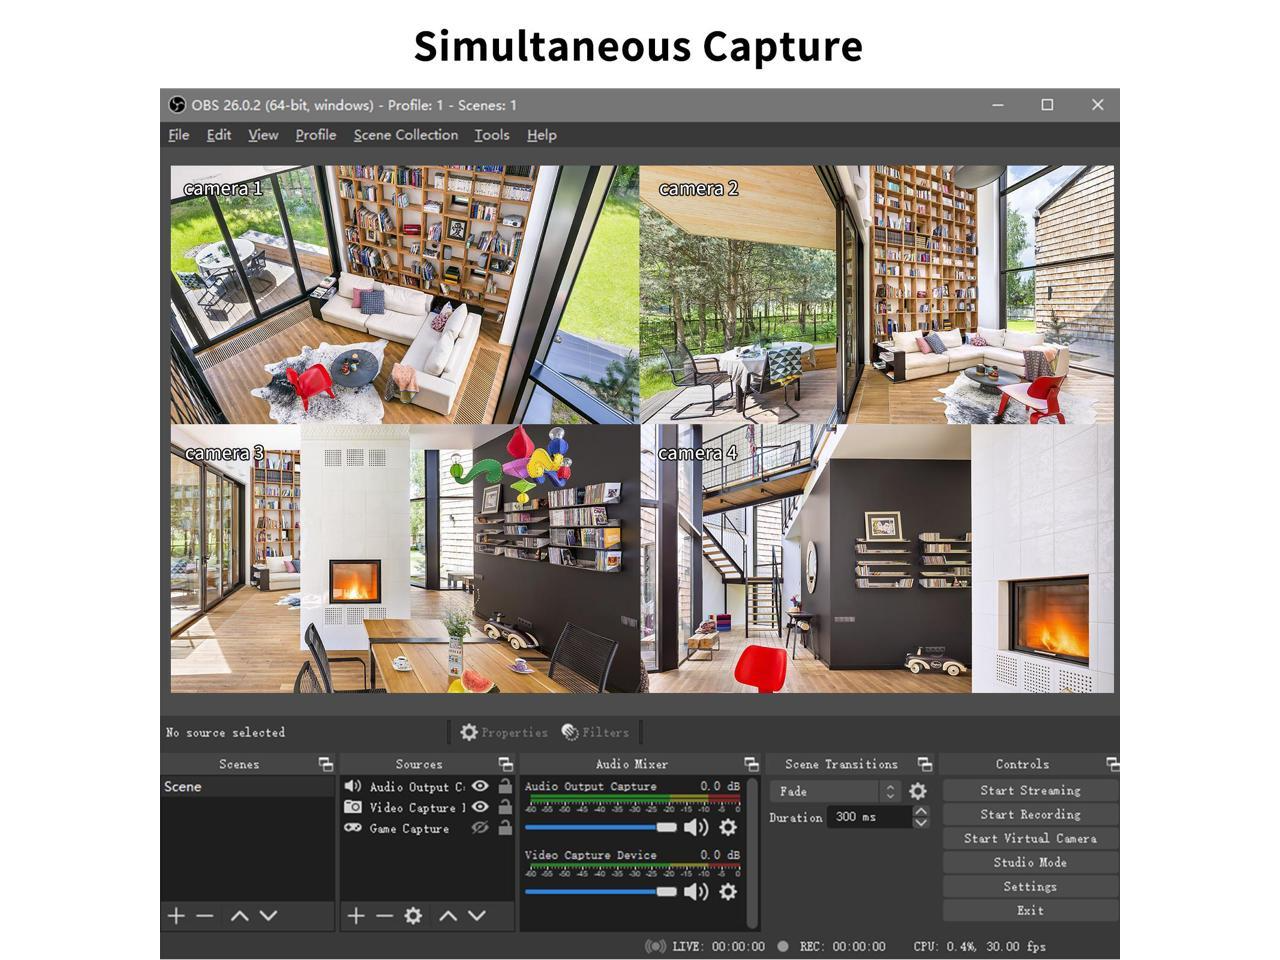Decrease the transition Duration with down arrow

pos(921,823)
